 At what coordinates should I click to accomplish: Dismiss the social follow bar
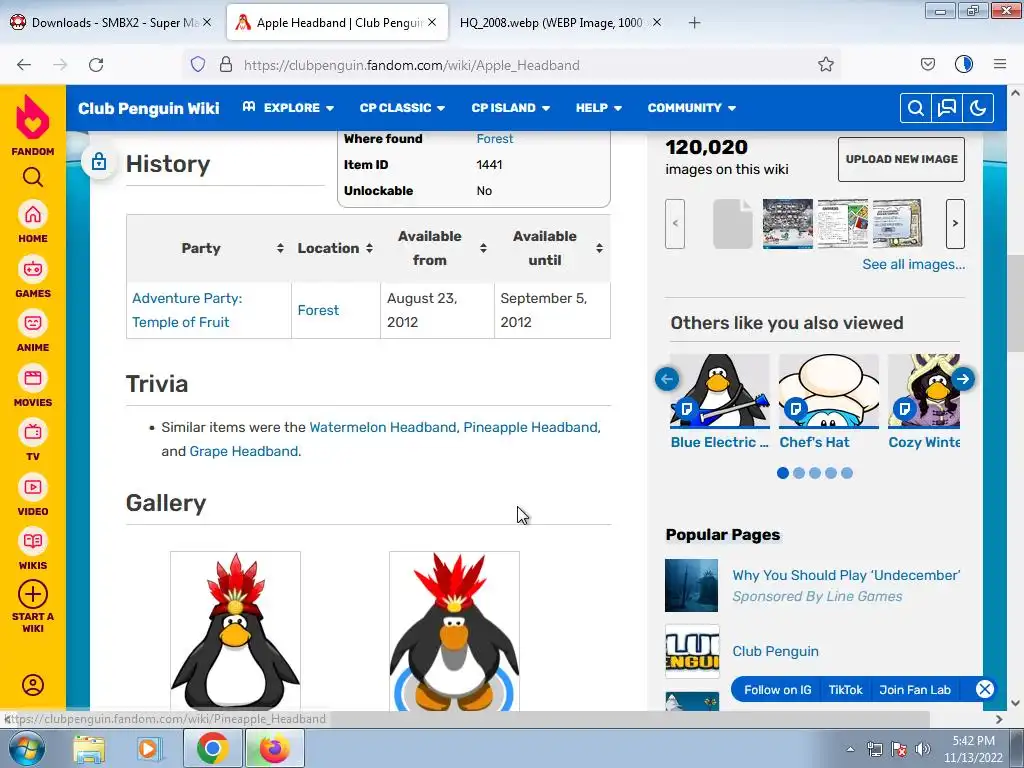(x=985, y=689)
